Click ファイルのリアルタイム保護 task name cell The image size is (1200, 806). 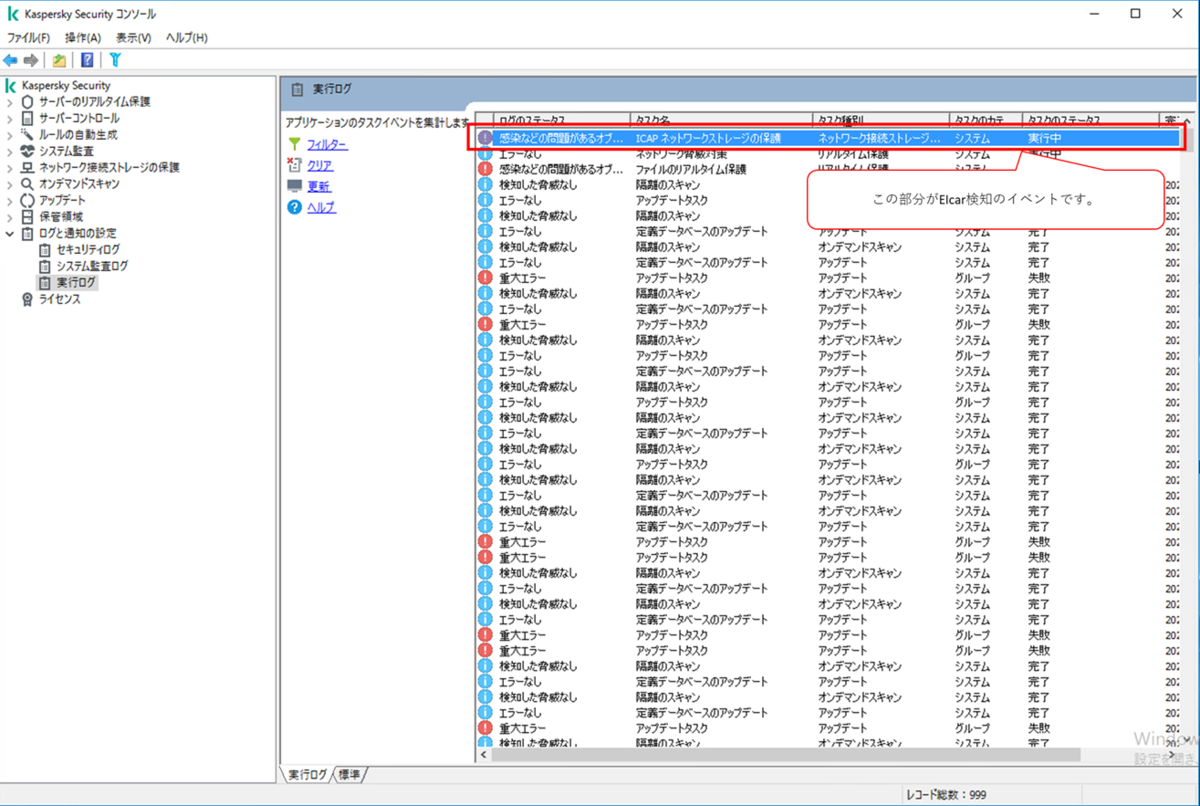pos(691,169)
